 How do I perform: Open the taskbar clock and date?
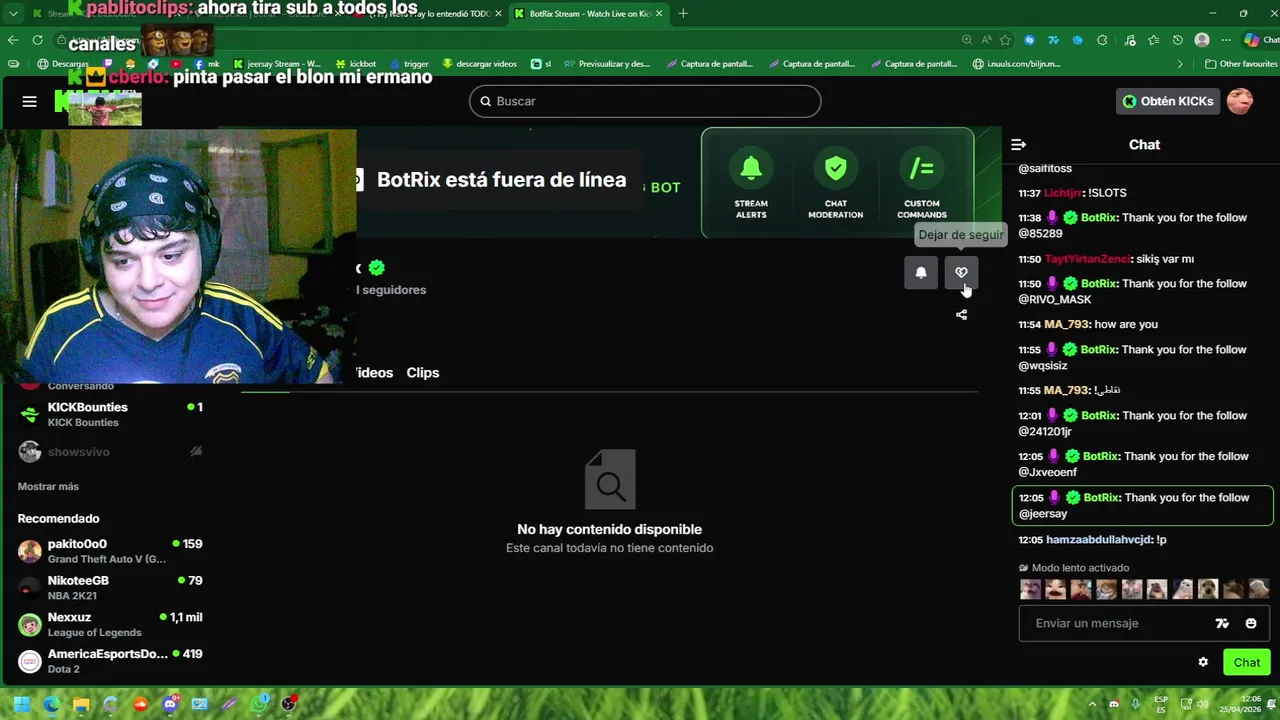(1240, 704)
